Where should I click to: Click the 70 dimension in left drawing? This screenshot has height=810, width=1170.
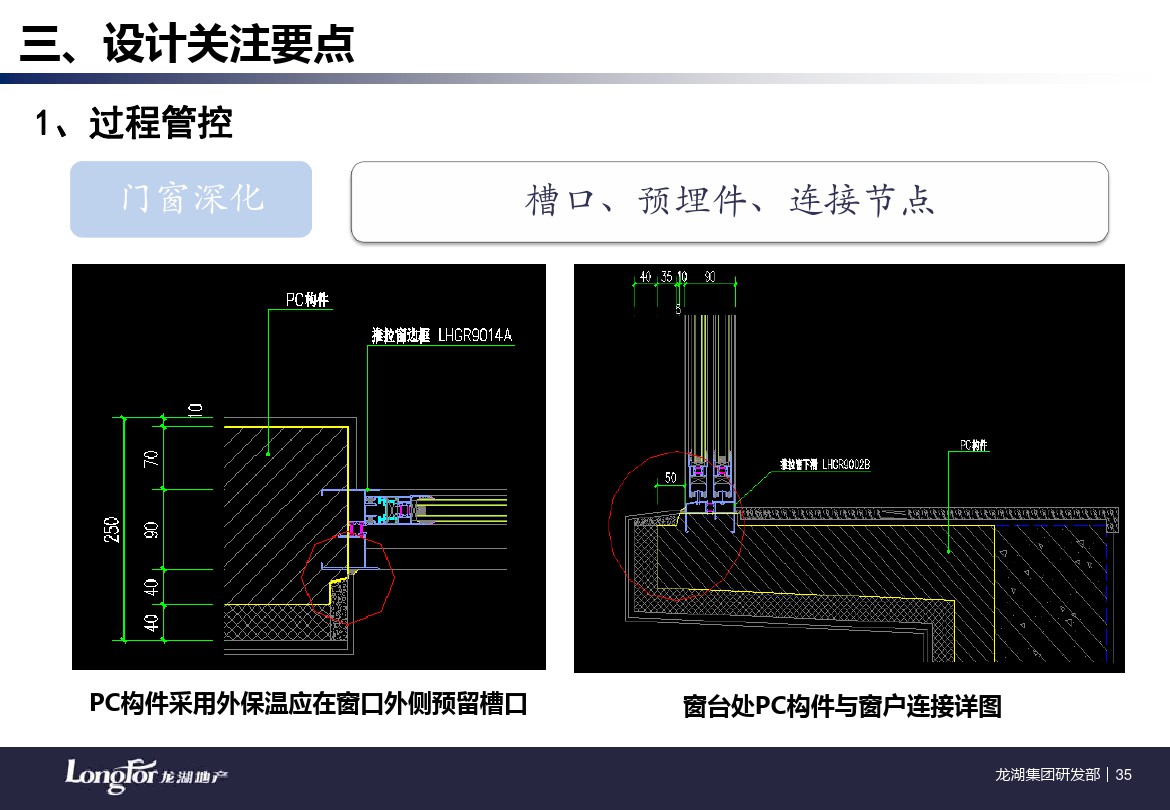click(x=151, y=458)
